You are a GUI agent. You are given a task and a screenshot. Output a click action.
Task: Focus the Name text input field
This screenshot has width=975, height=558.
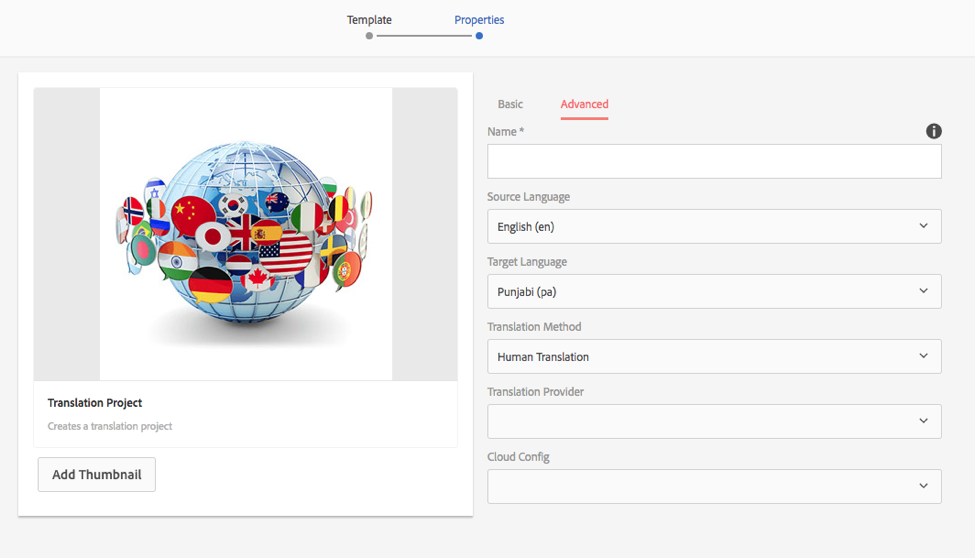(x=713, y=162)
